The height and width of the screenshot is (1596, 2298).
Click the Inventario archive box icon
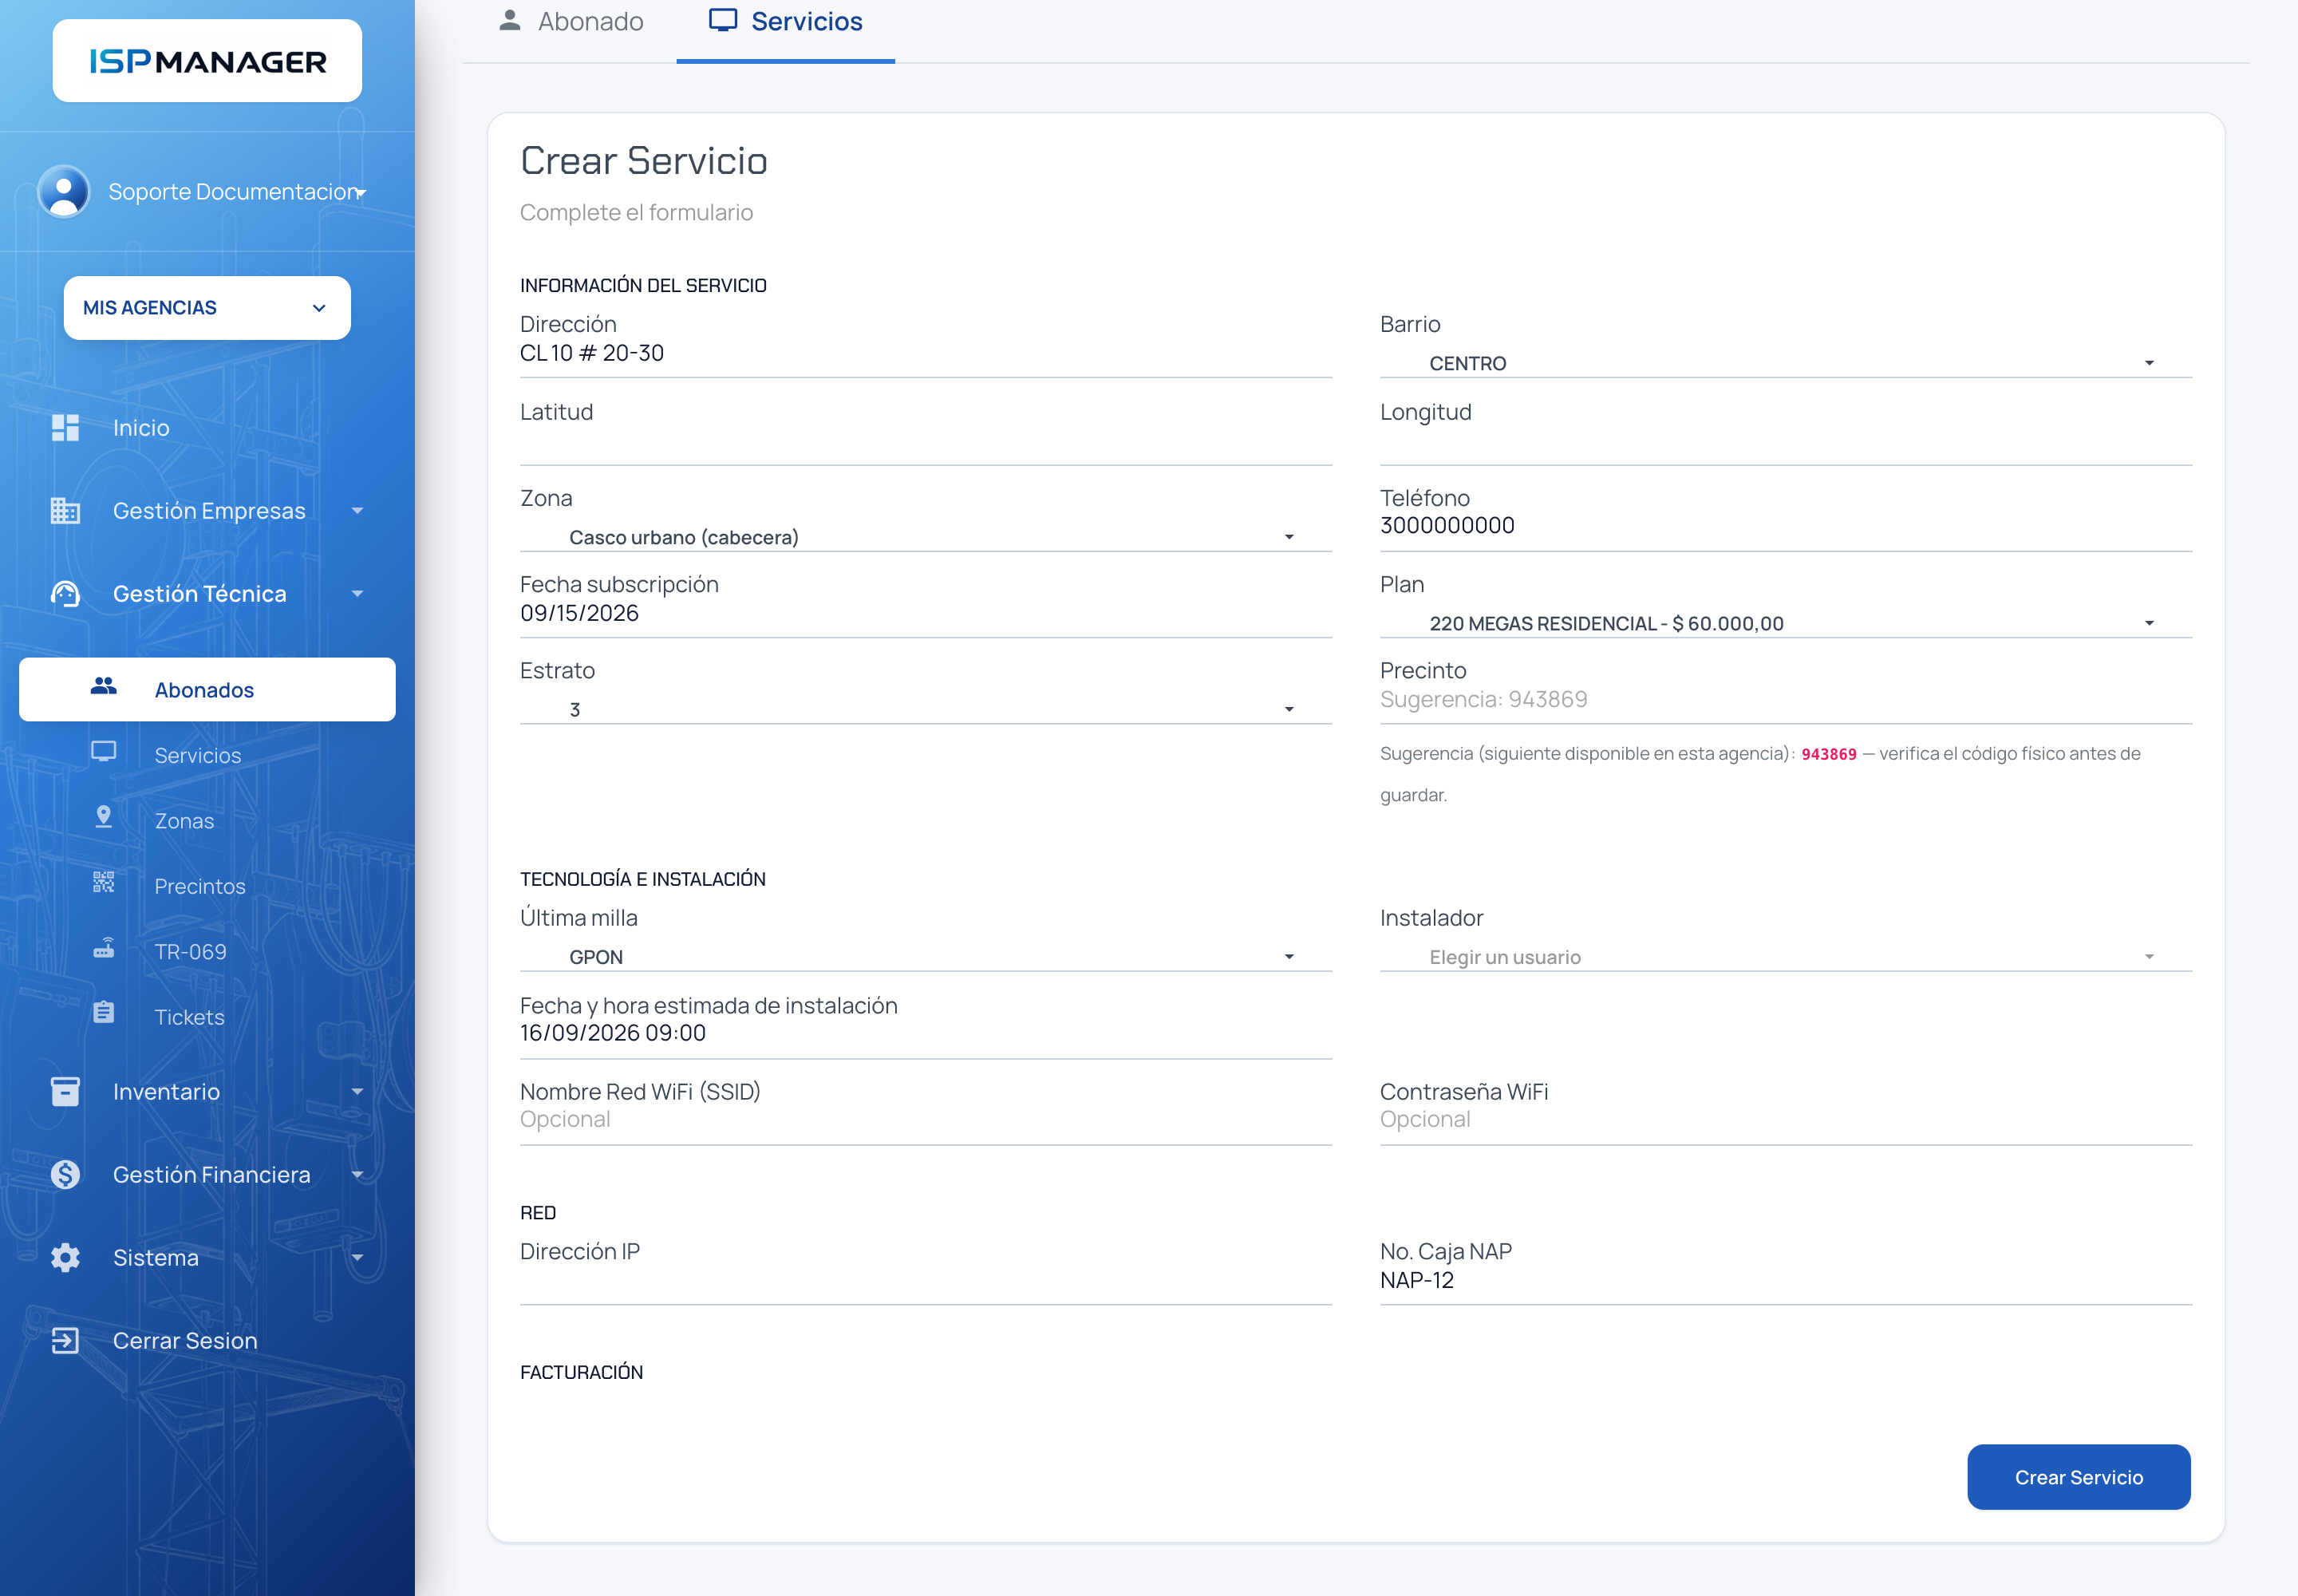[65, 1092]
